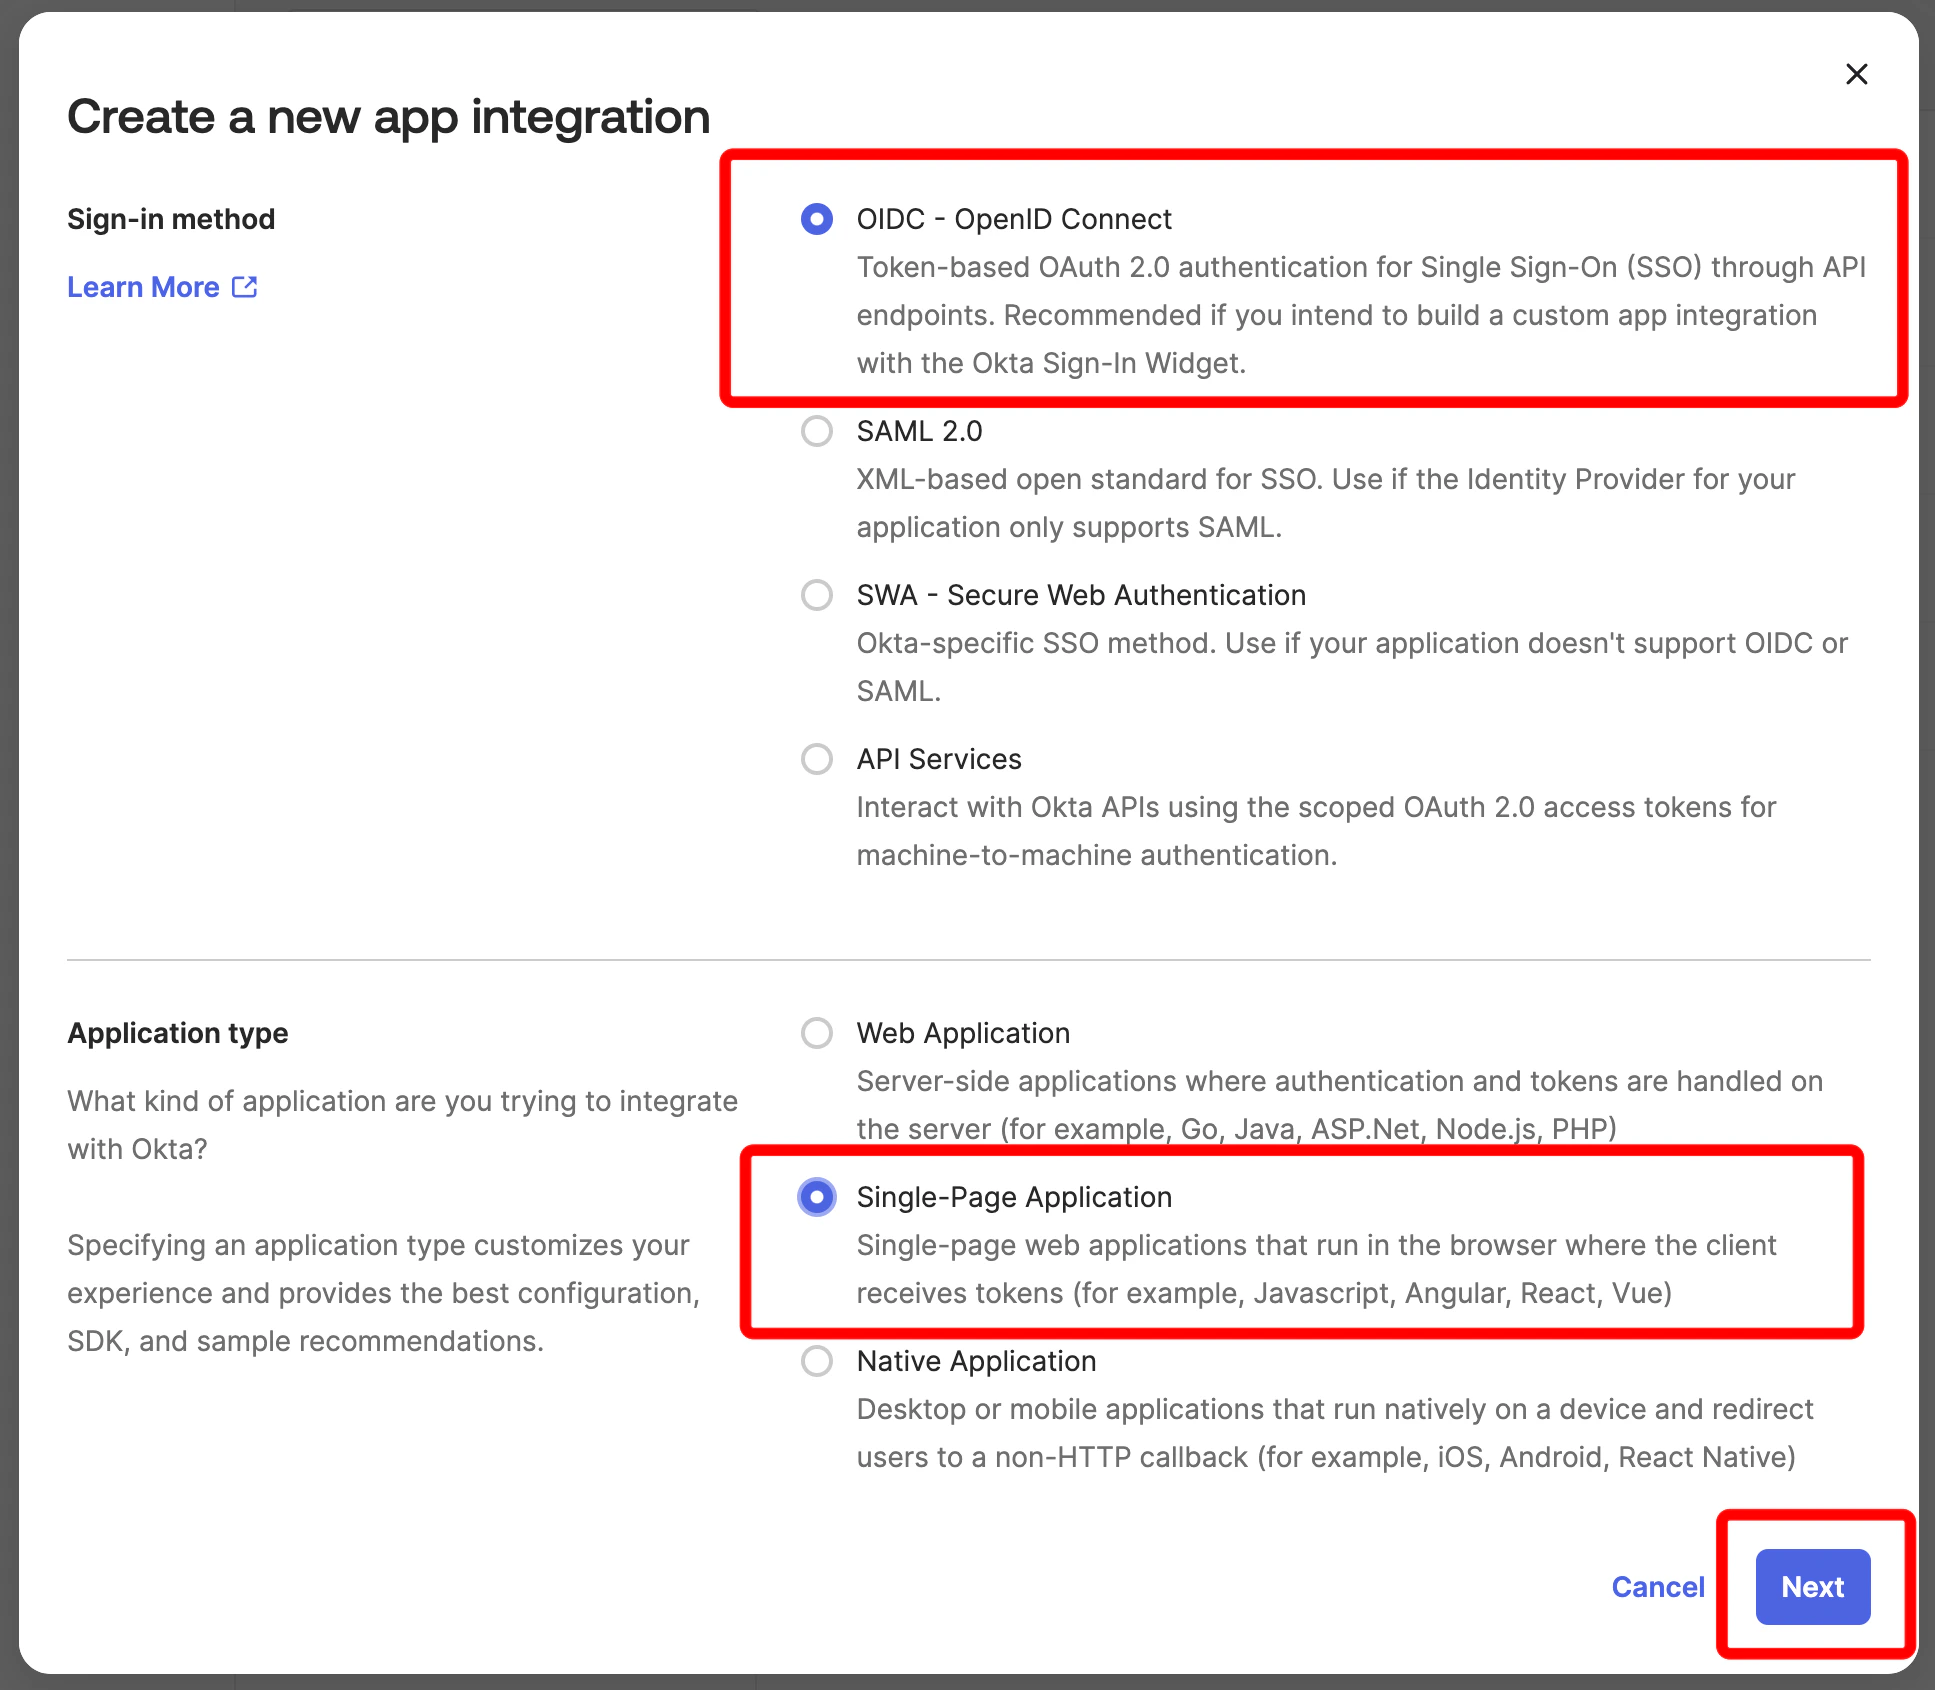
Task: Choose Web Application as the application type
Action: [x=817, y=1033]
